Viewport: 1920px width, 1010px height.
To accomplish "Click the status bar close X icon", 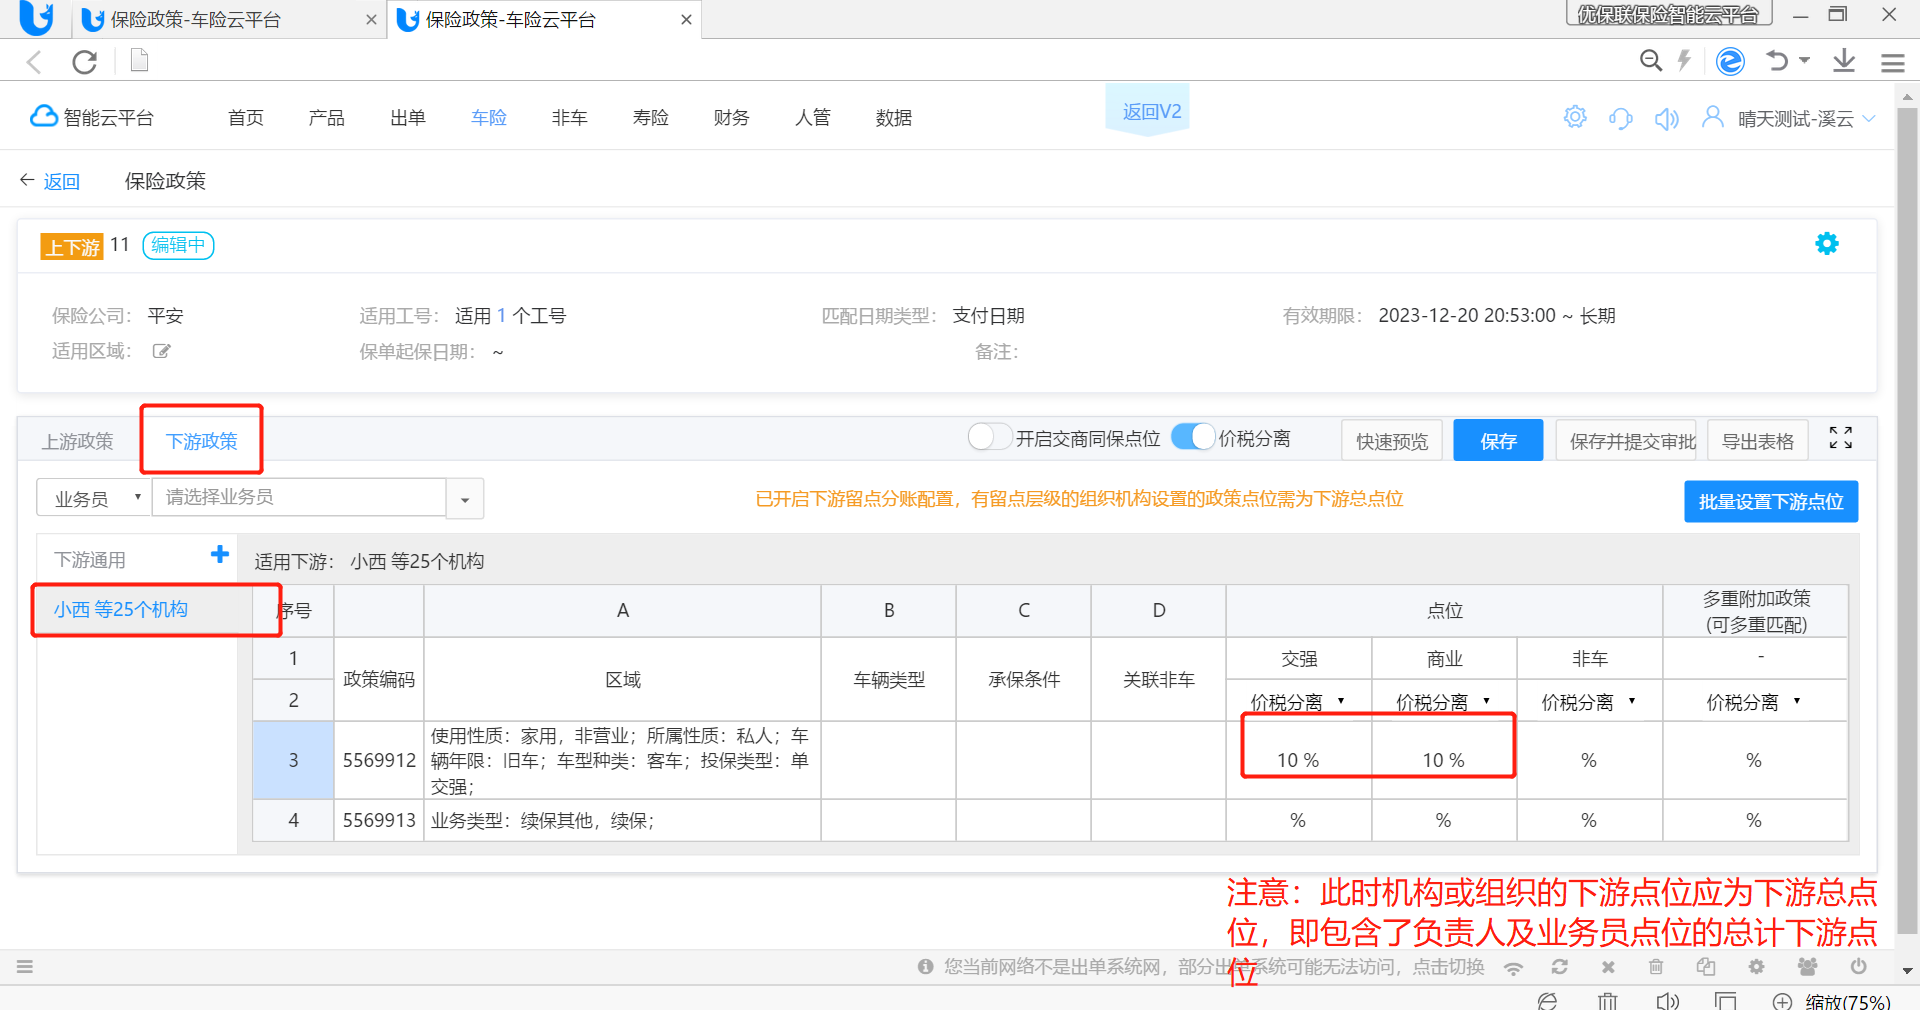I will pyautogui.click(x=1608, y=967).
